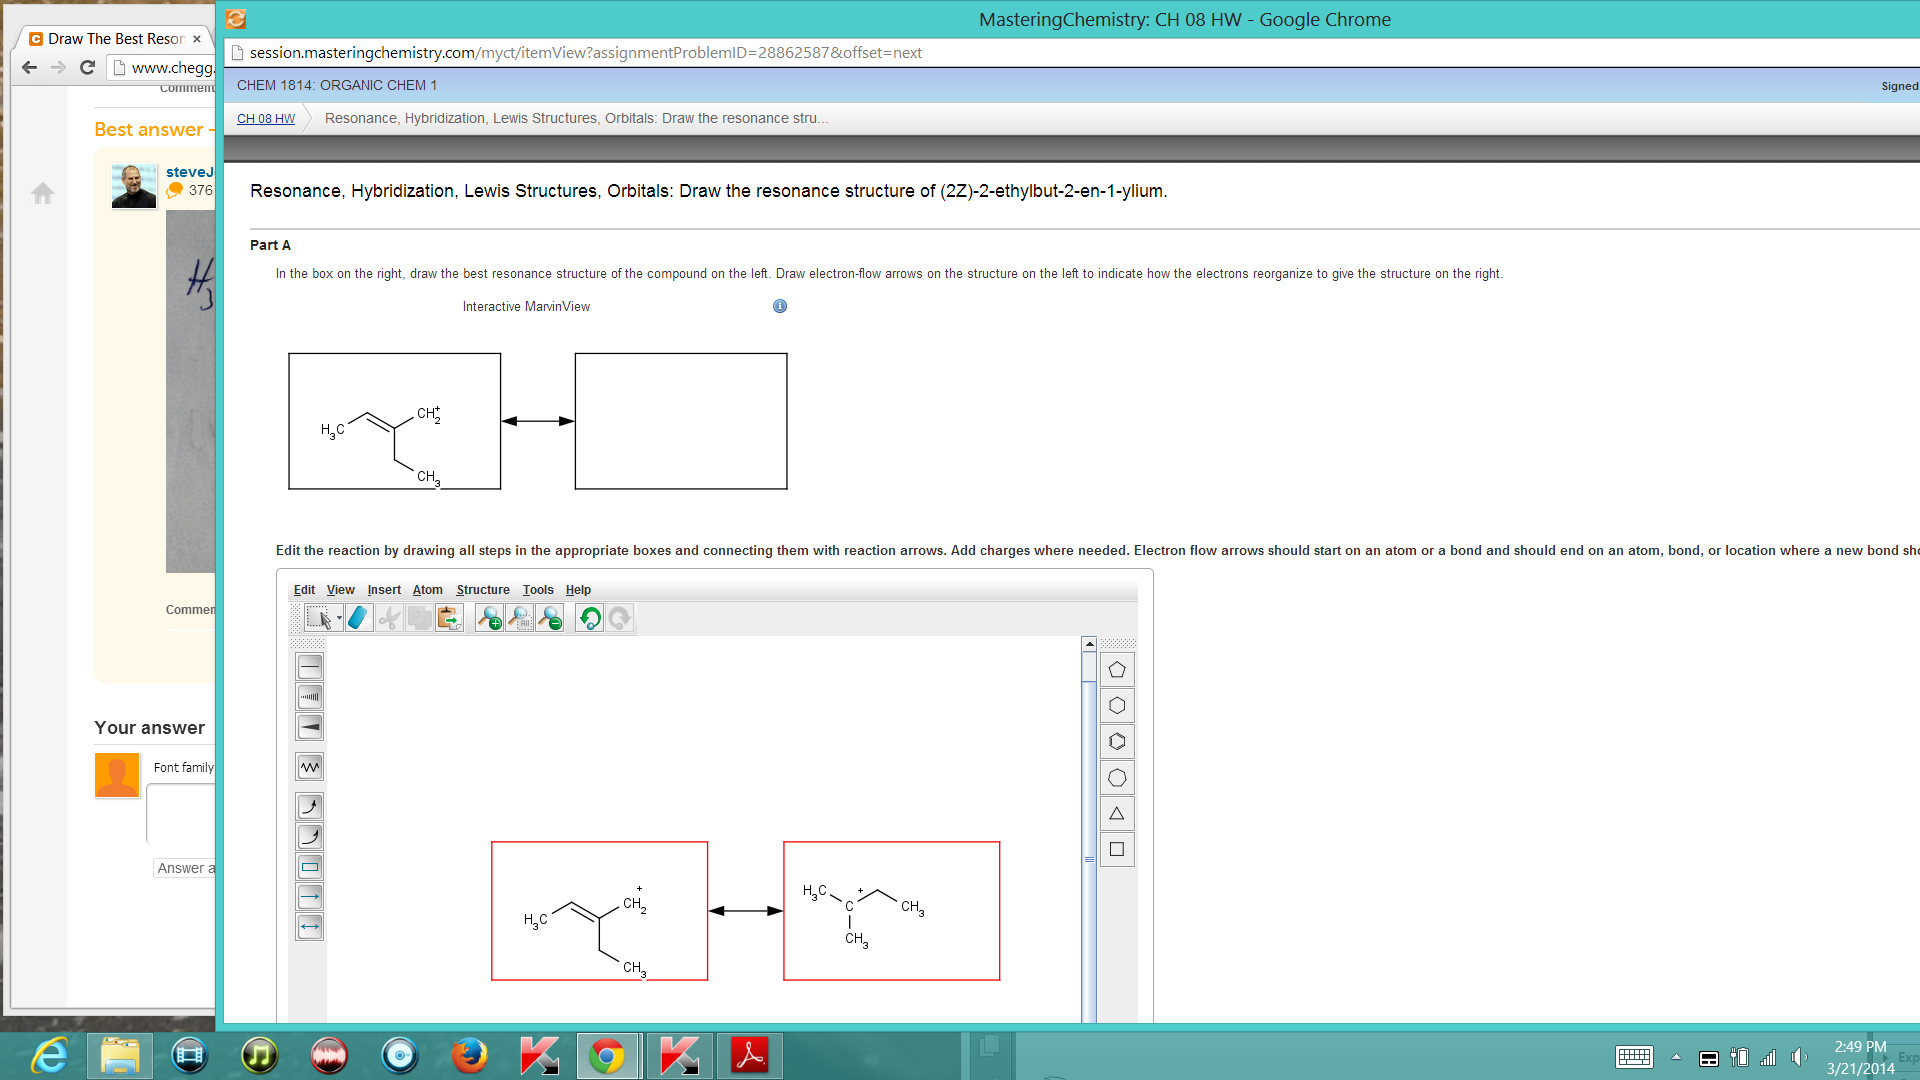1920x1080 pixels.
Task: Open the Structure menu in MarvinSketch
Action: pyautogui.click(x=483, y=590)
